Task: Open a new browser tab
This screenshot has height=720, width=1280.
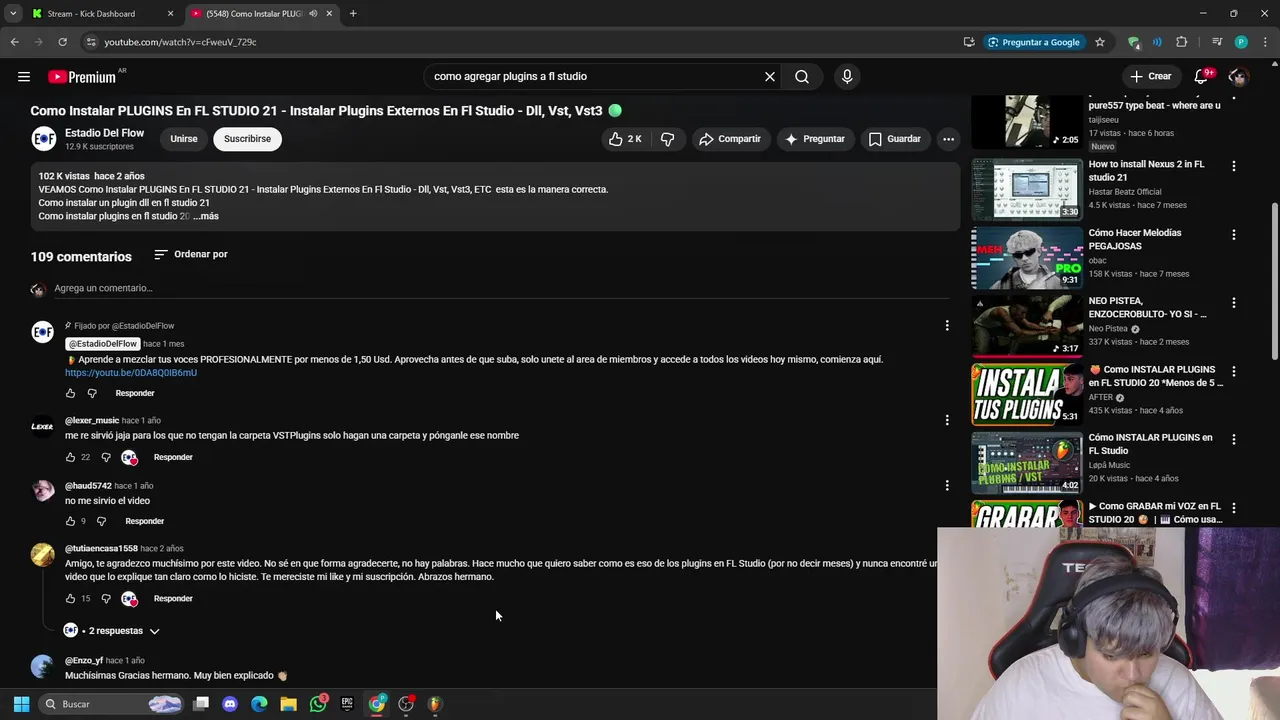Action: [x=353, y=14]
